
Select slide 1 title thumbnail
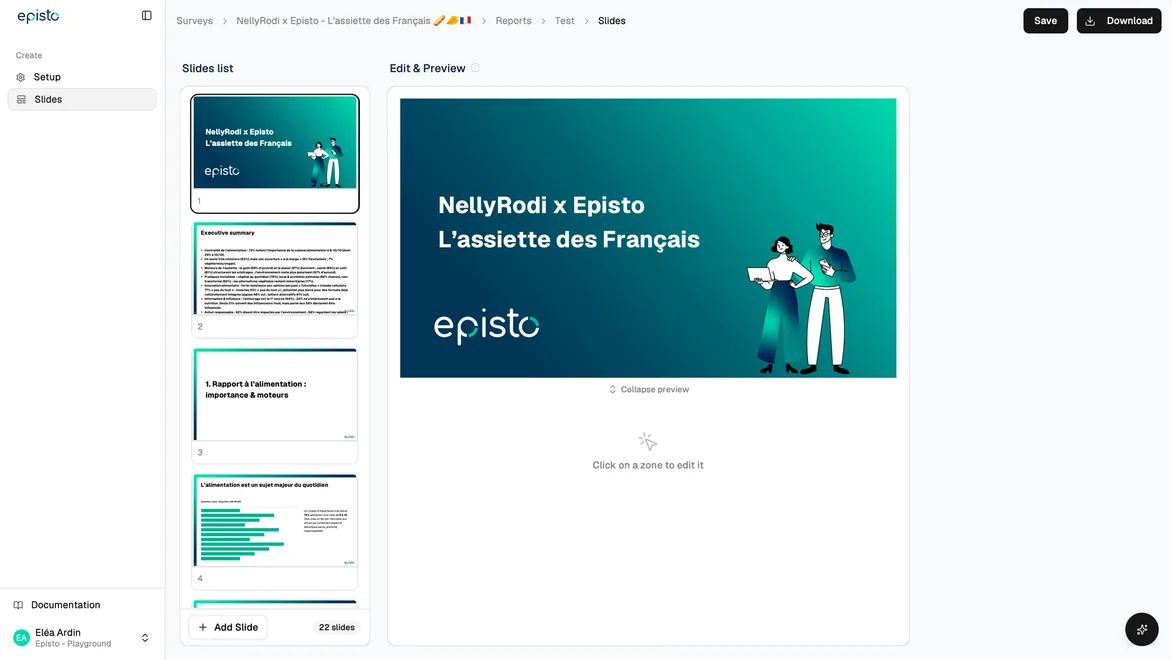click(x=275, y=153)
